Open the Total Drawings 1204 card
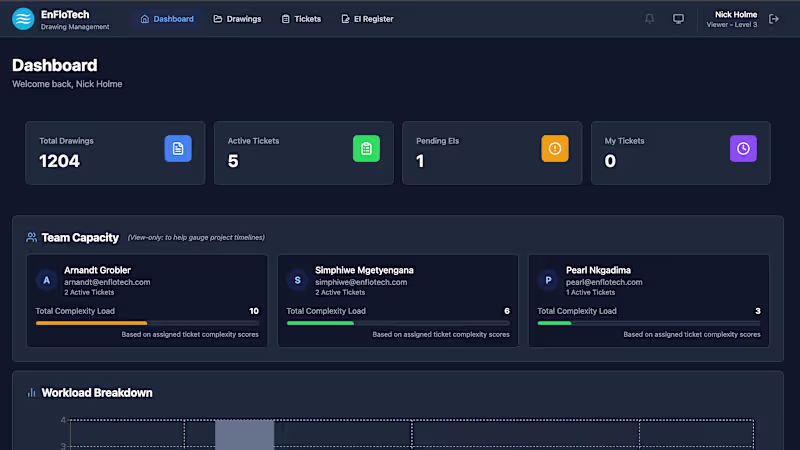800x450 pixels. (x=115, y=153)
